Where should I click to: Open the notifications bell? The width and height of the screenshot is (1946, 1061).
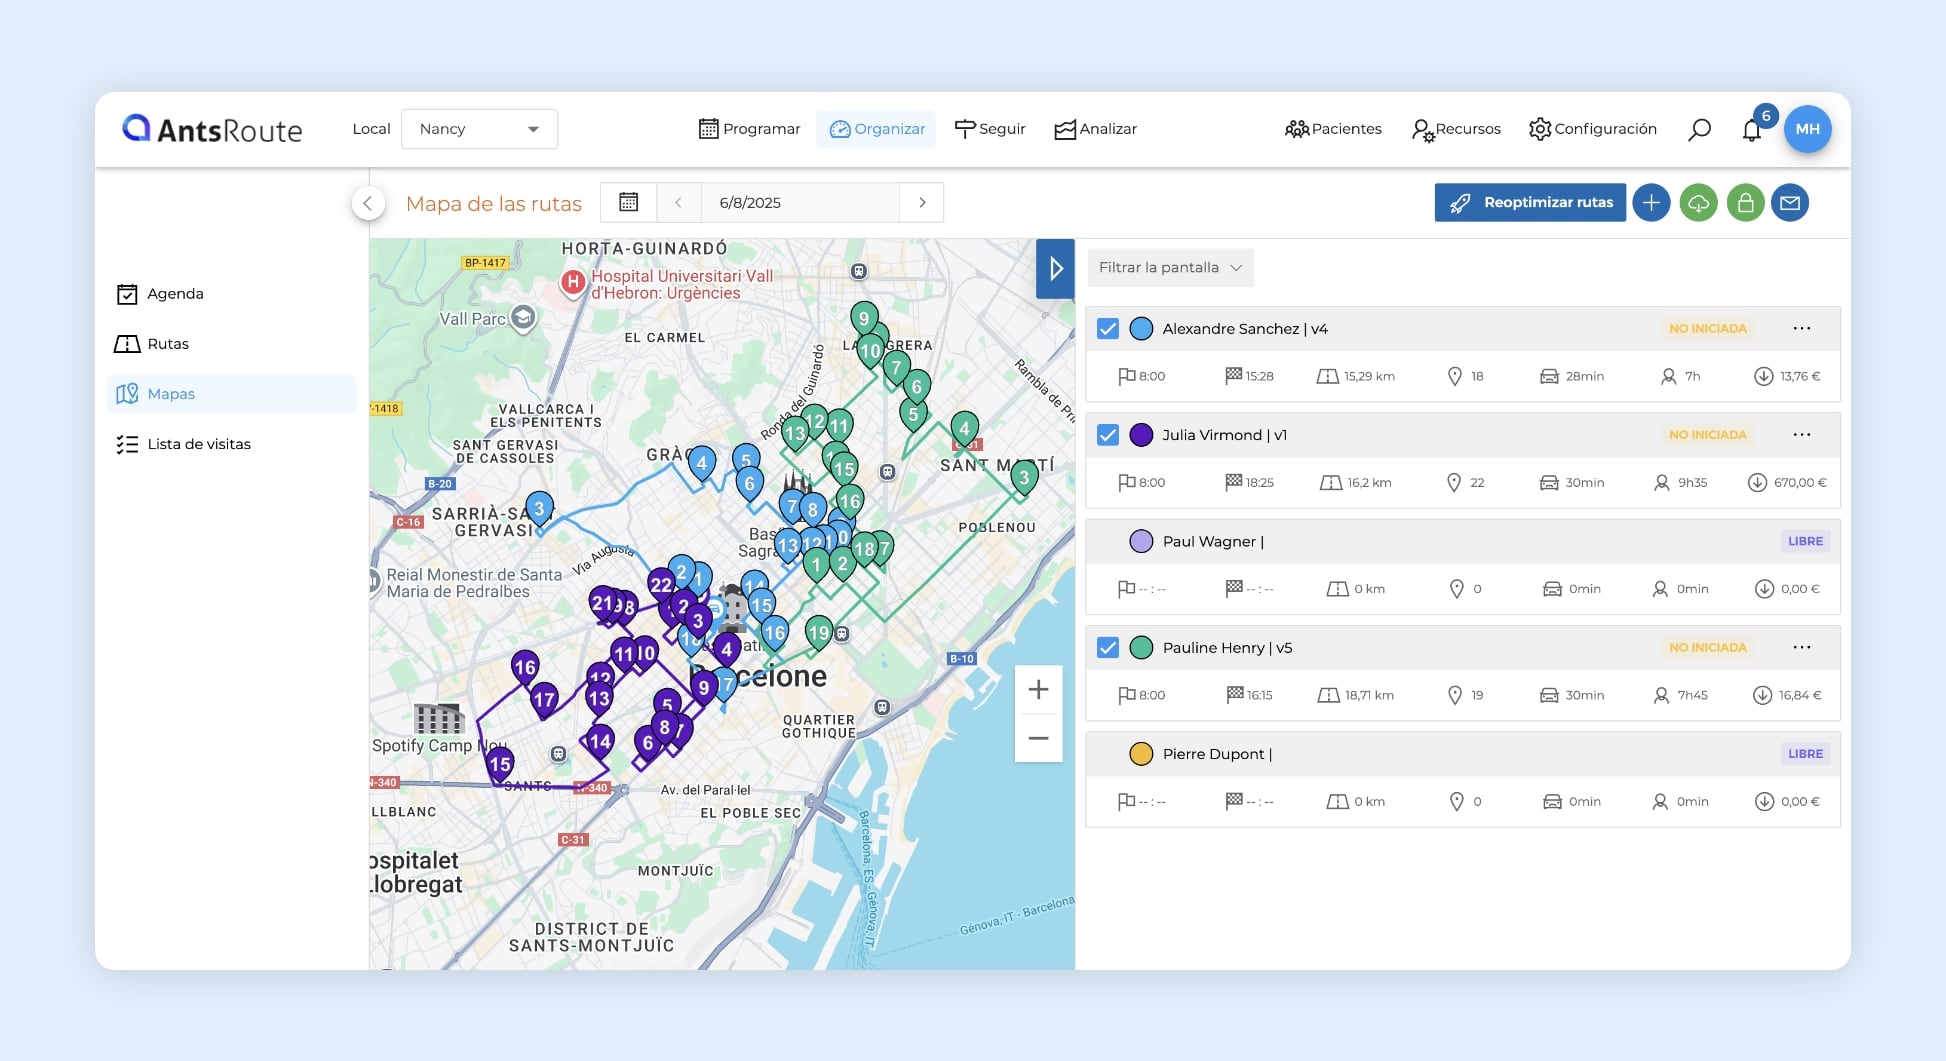coord(1751,130)
